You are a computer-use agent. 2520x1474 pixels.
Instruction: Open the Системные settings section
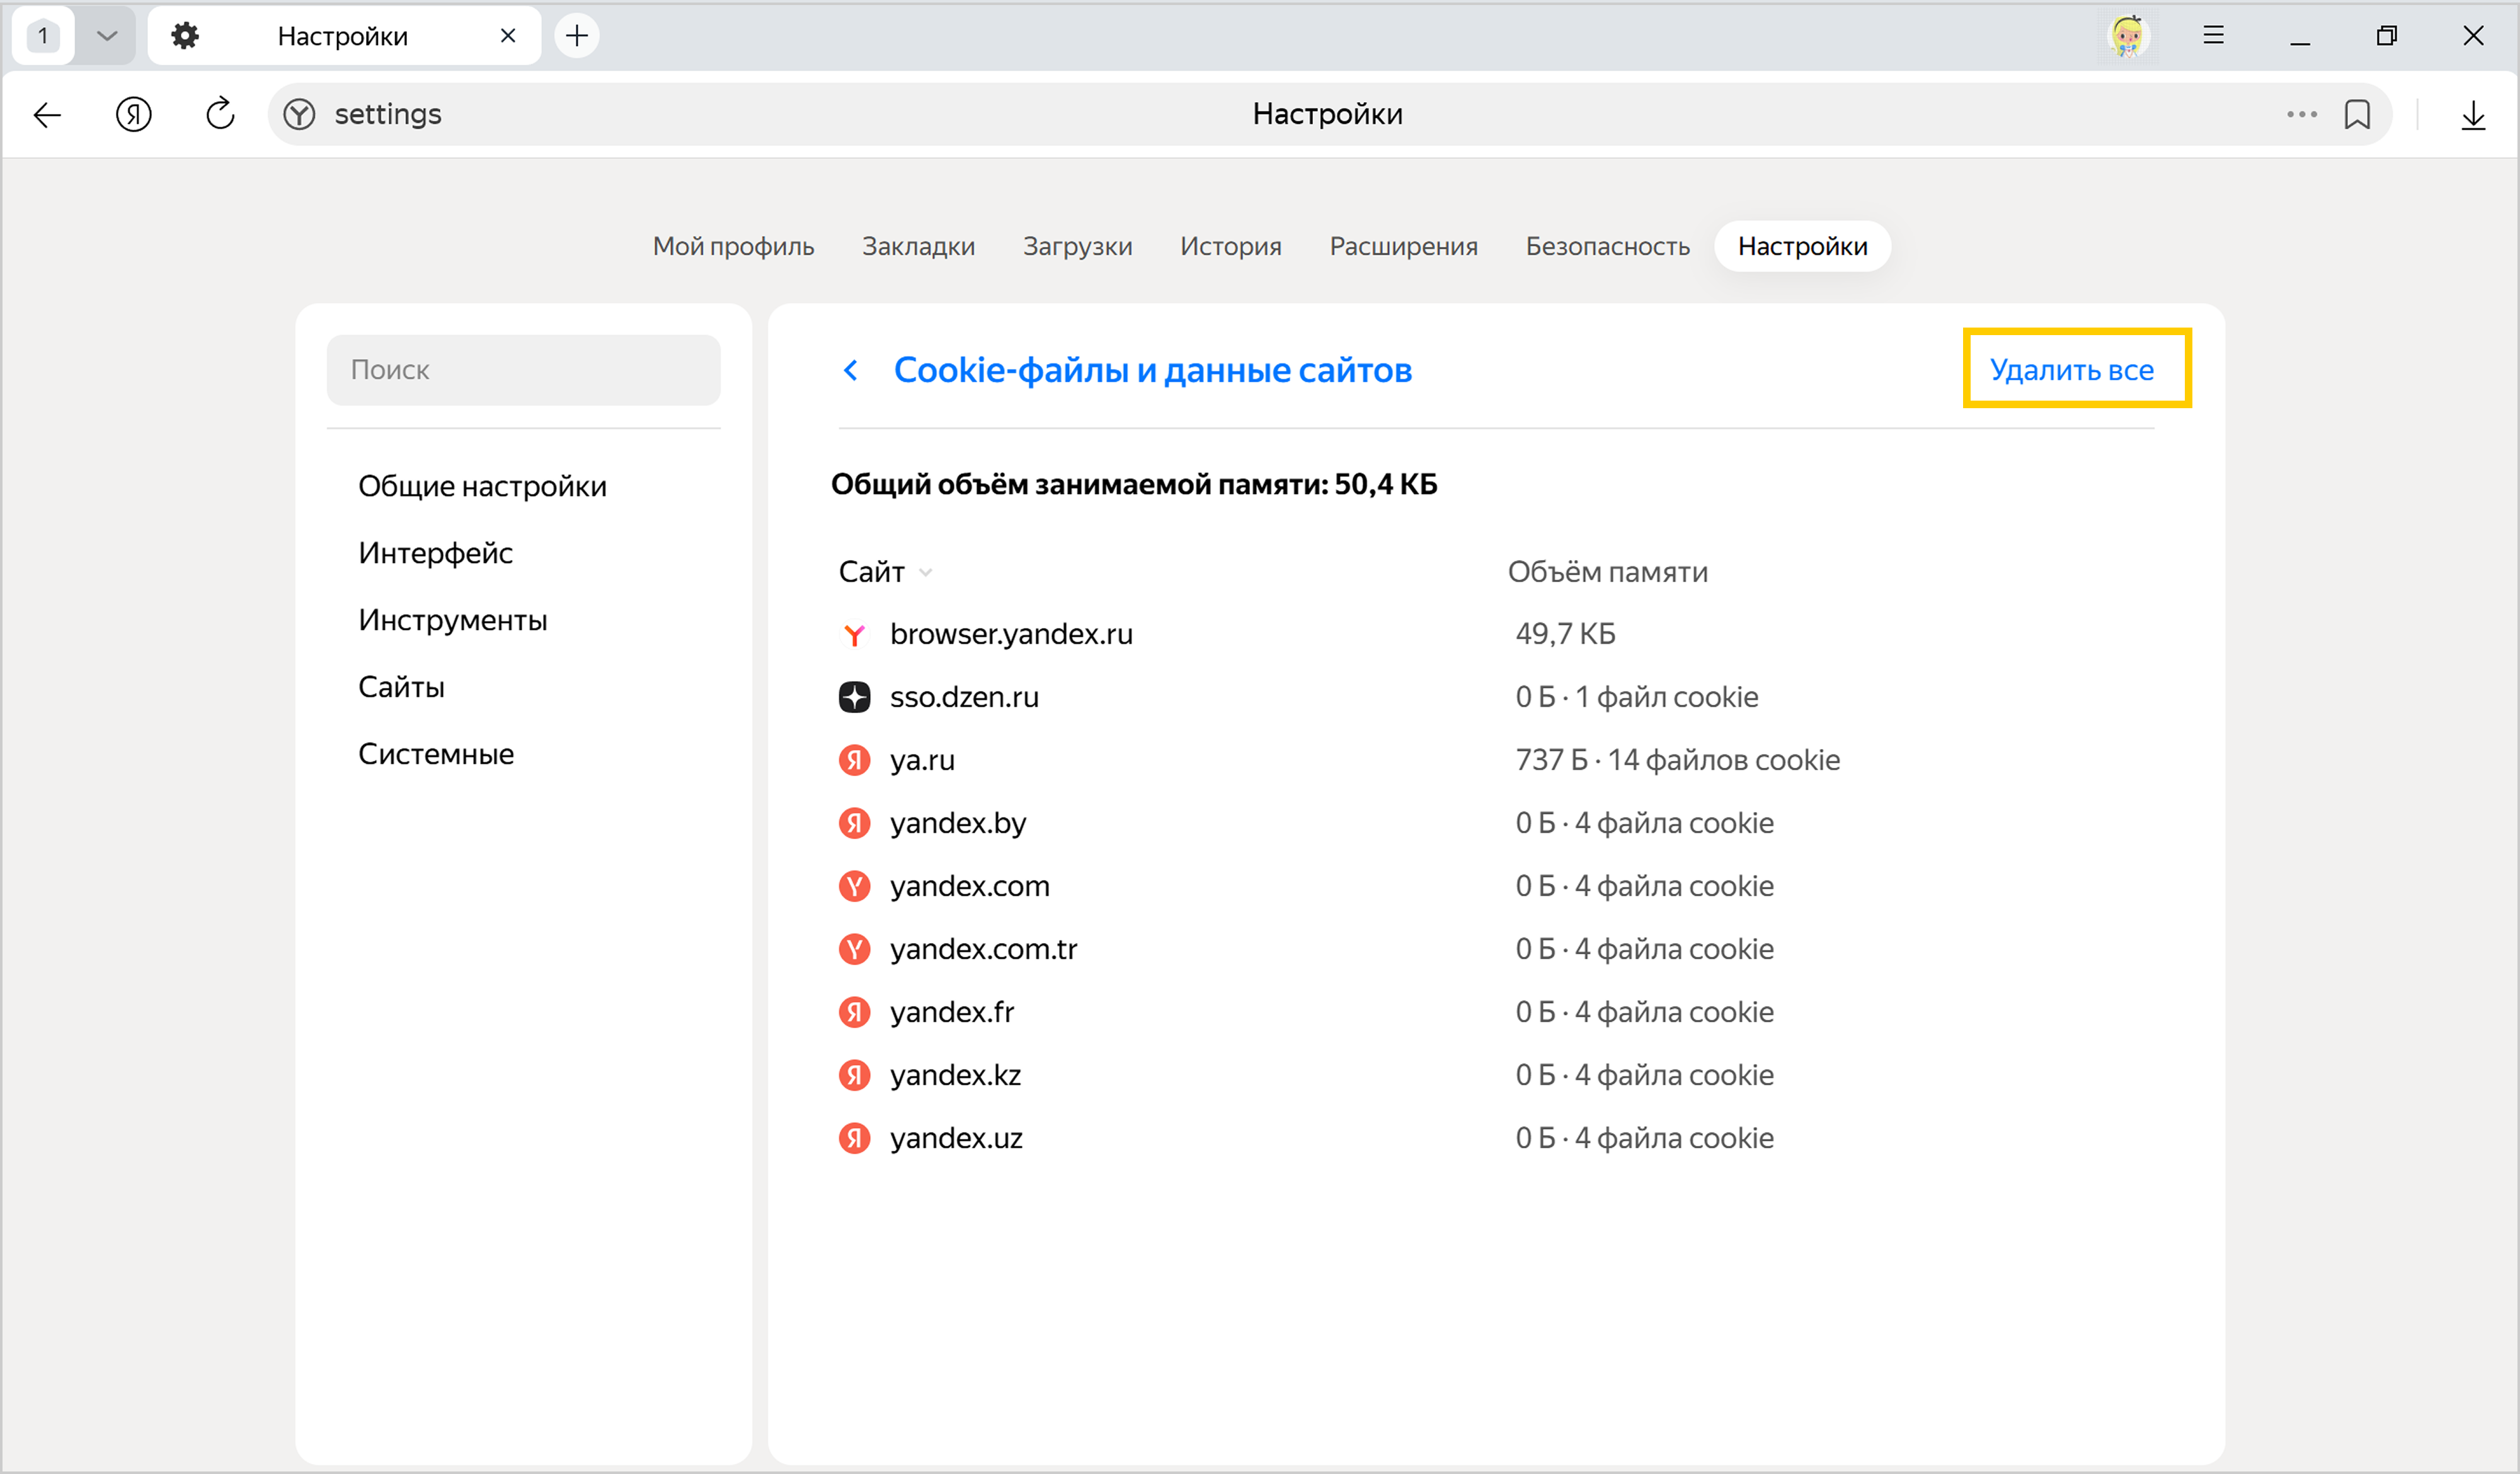(436, 754)
